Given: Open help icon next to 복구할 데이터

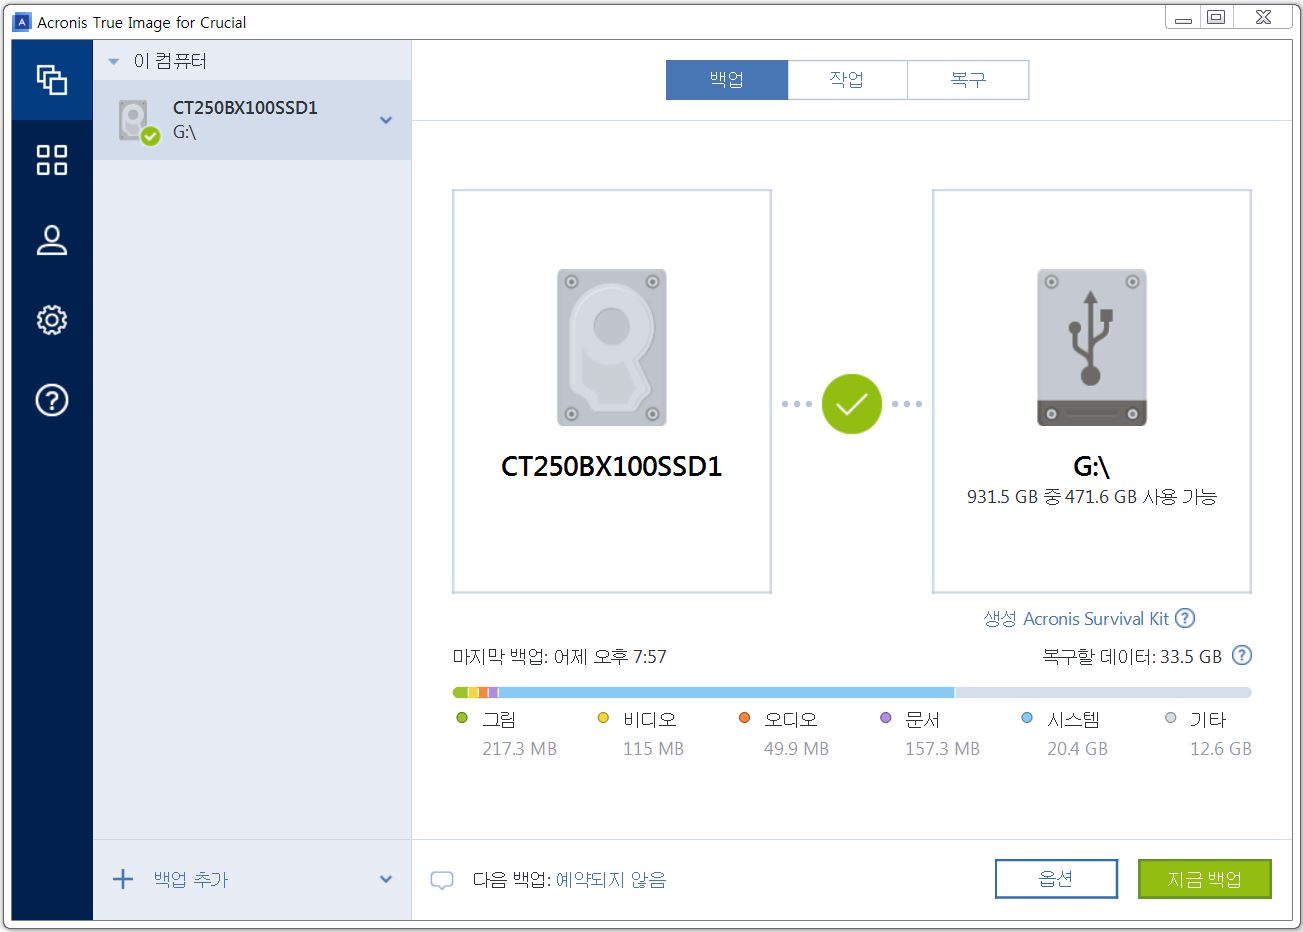Looking at the screenshot, I should tap(1242, 656).
